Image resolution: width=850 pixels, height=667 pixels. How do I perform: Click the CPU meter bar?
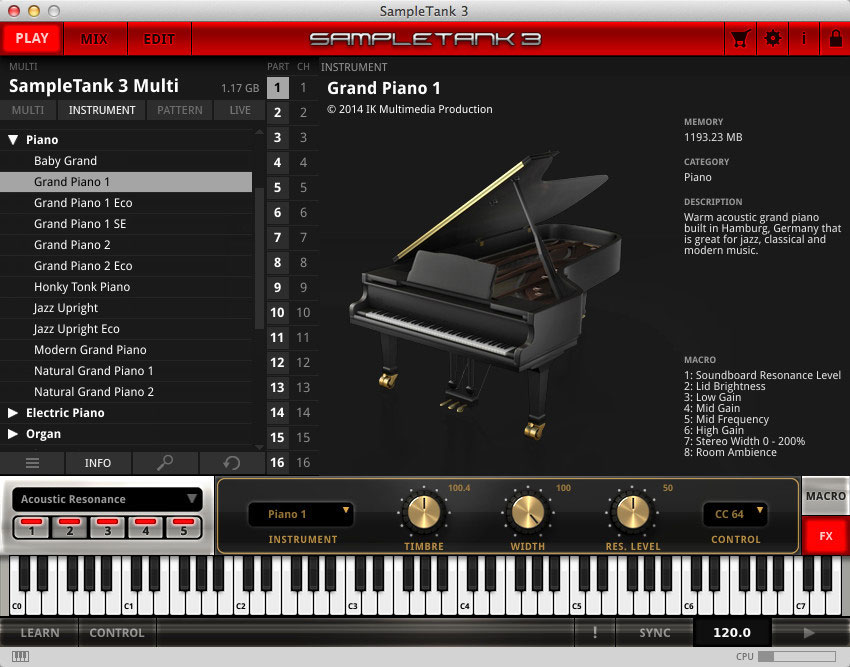pyautogui.click(x=797, y=656)
